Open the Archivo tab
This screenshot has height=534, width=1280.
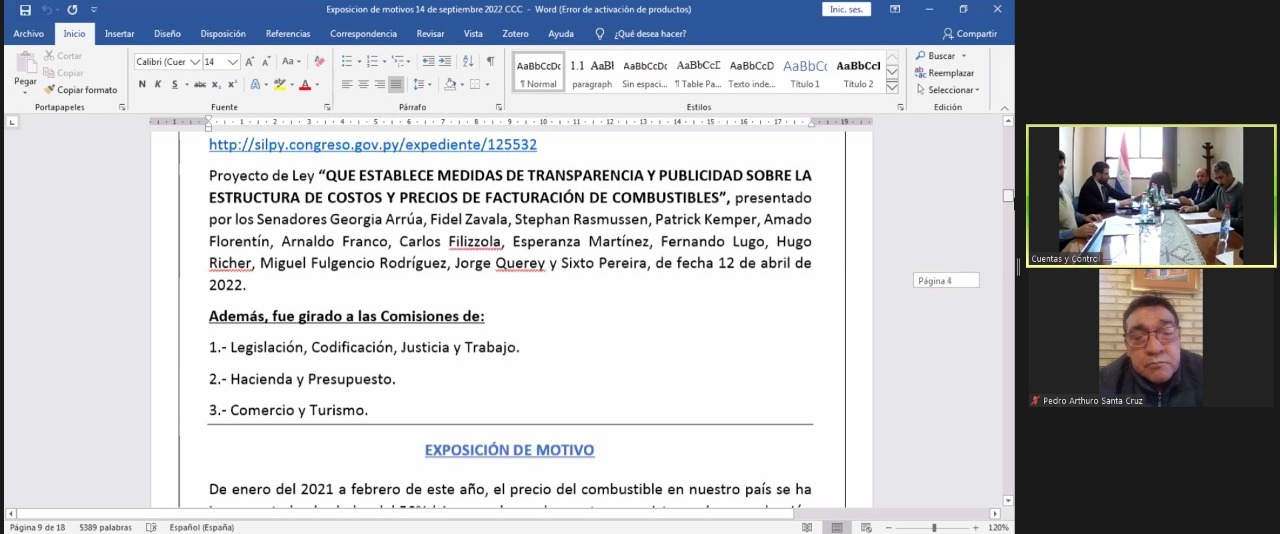[28, 34]
